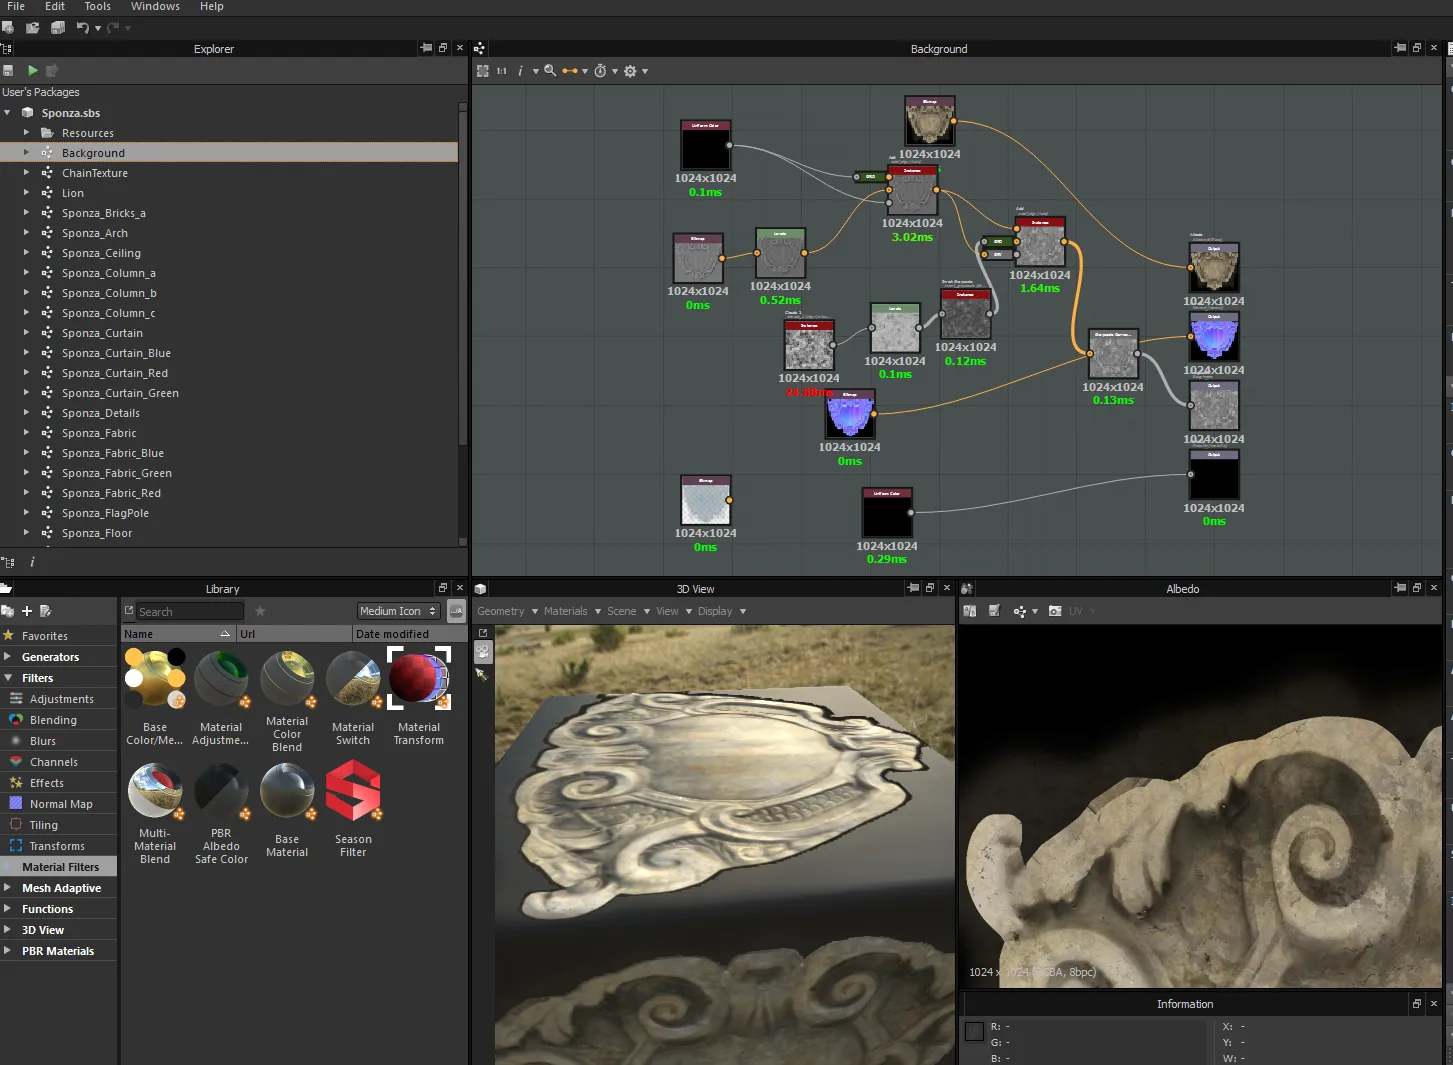Pin the Albedo panel
The height and width of the screenshot is (1065, 1453).
tap(1401, 588)
